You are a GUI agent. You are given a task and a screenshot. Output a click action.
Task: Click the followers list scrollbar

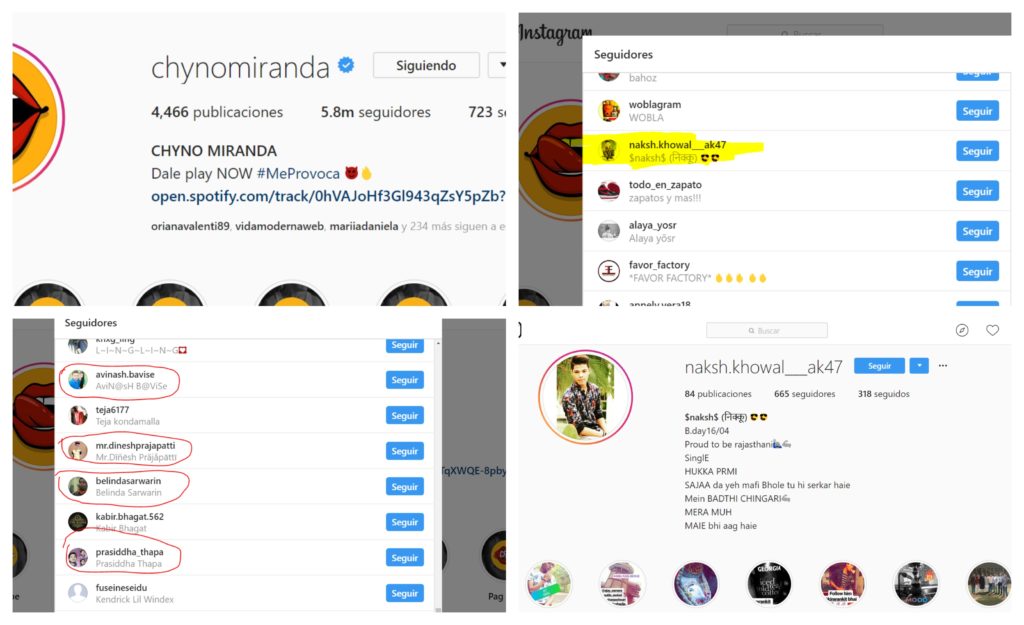click(x=438, y=475)
